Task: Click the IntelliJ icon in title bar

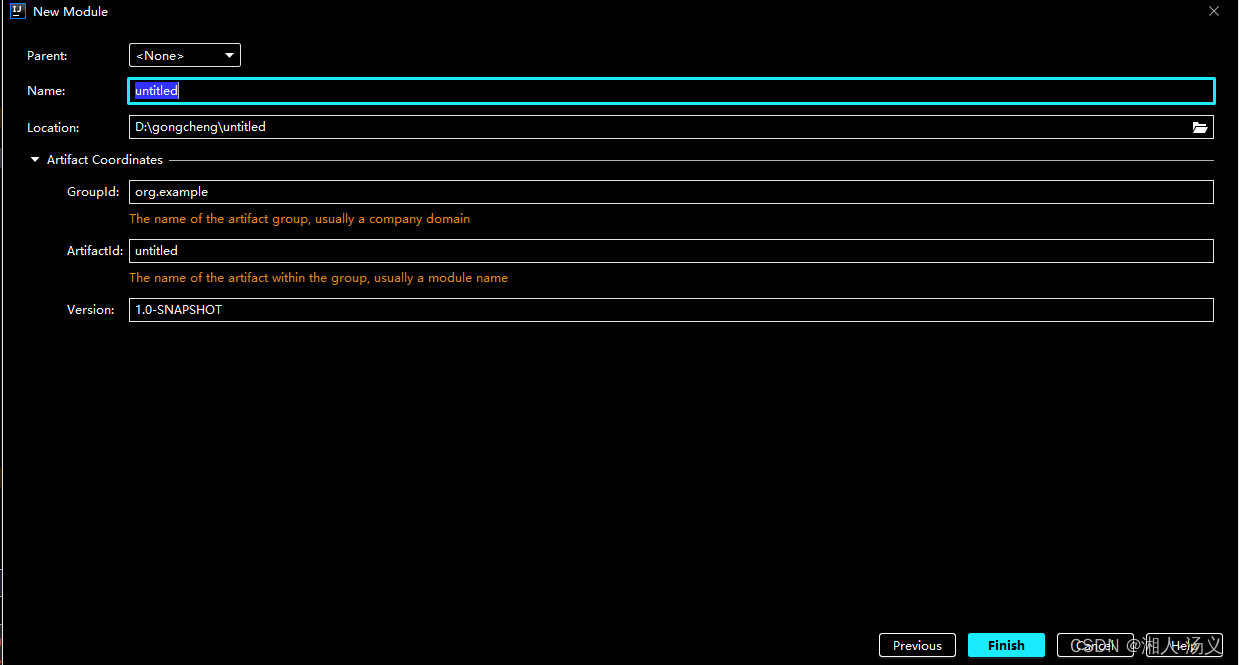Action: 17,12
